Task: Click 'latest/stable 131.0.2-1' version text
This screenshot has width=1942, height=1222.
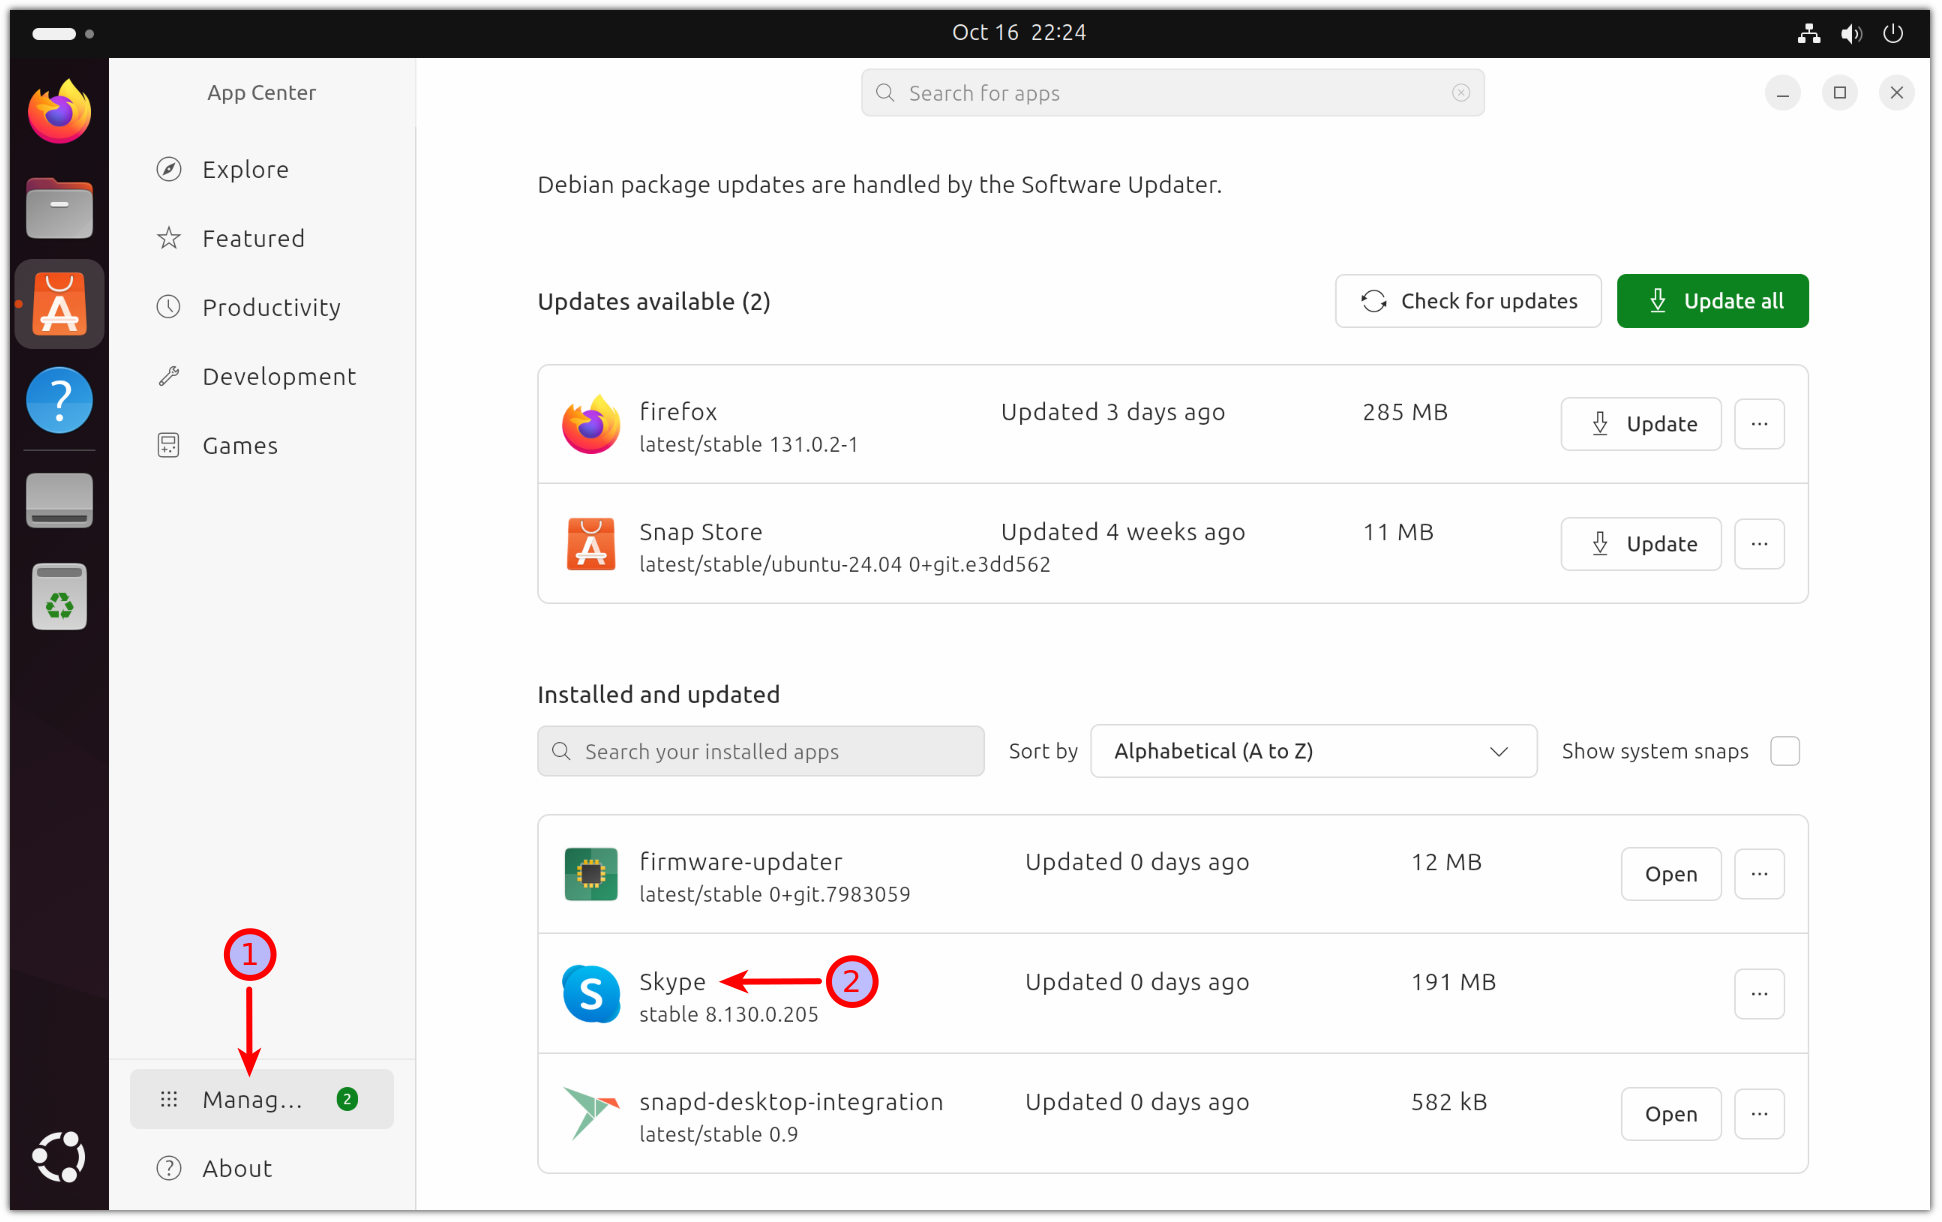Action: tap(748, 444)
